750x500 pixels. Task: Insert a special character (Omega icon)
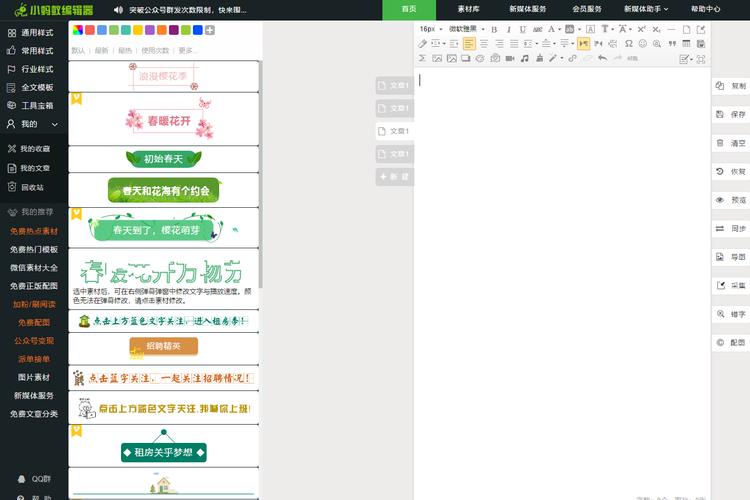629,44
